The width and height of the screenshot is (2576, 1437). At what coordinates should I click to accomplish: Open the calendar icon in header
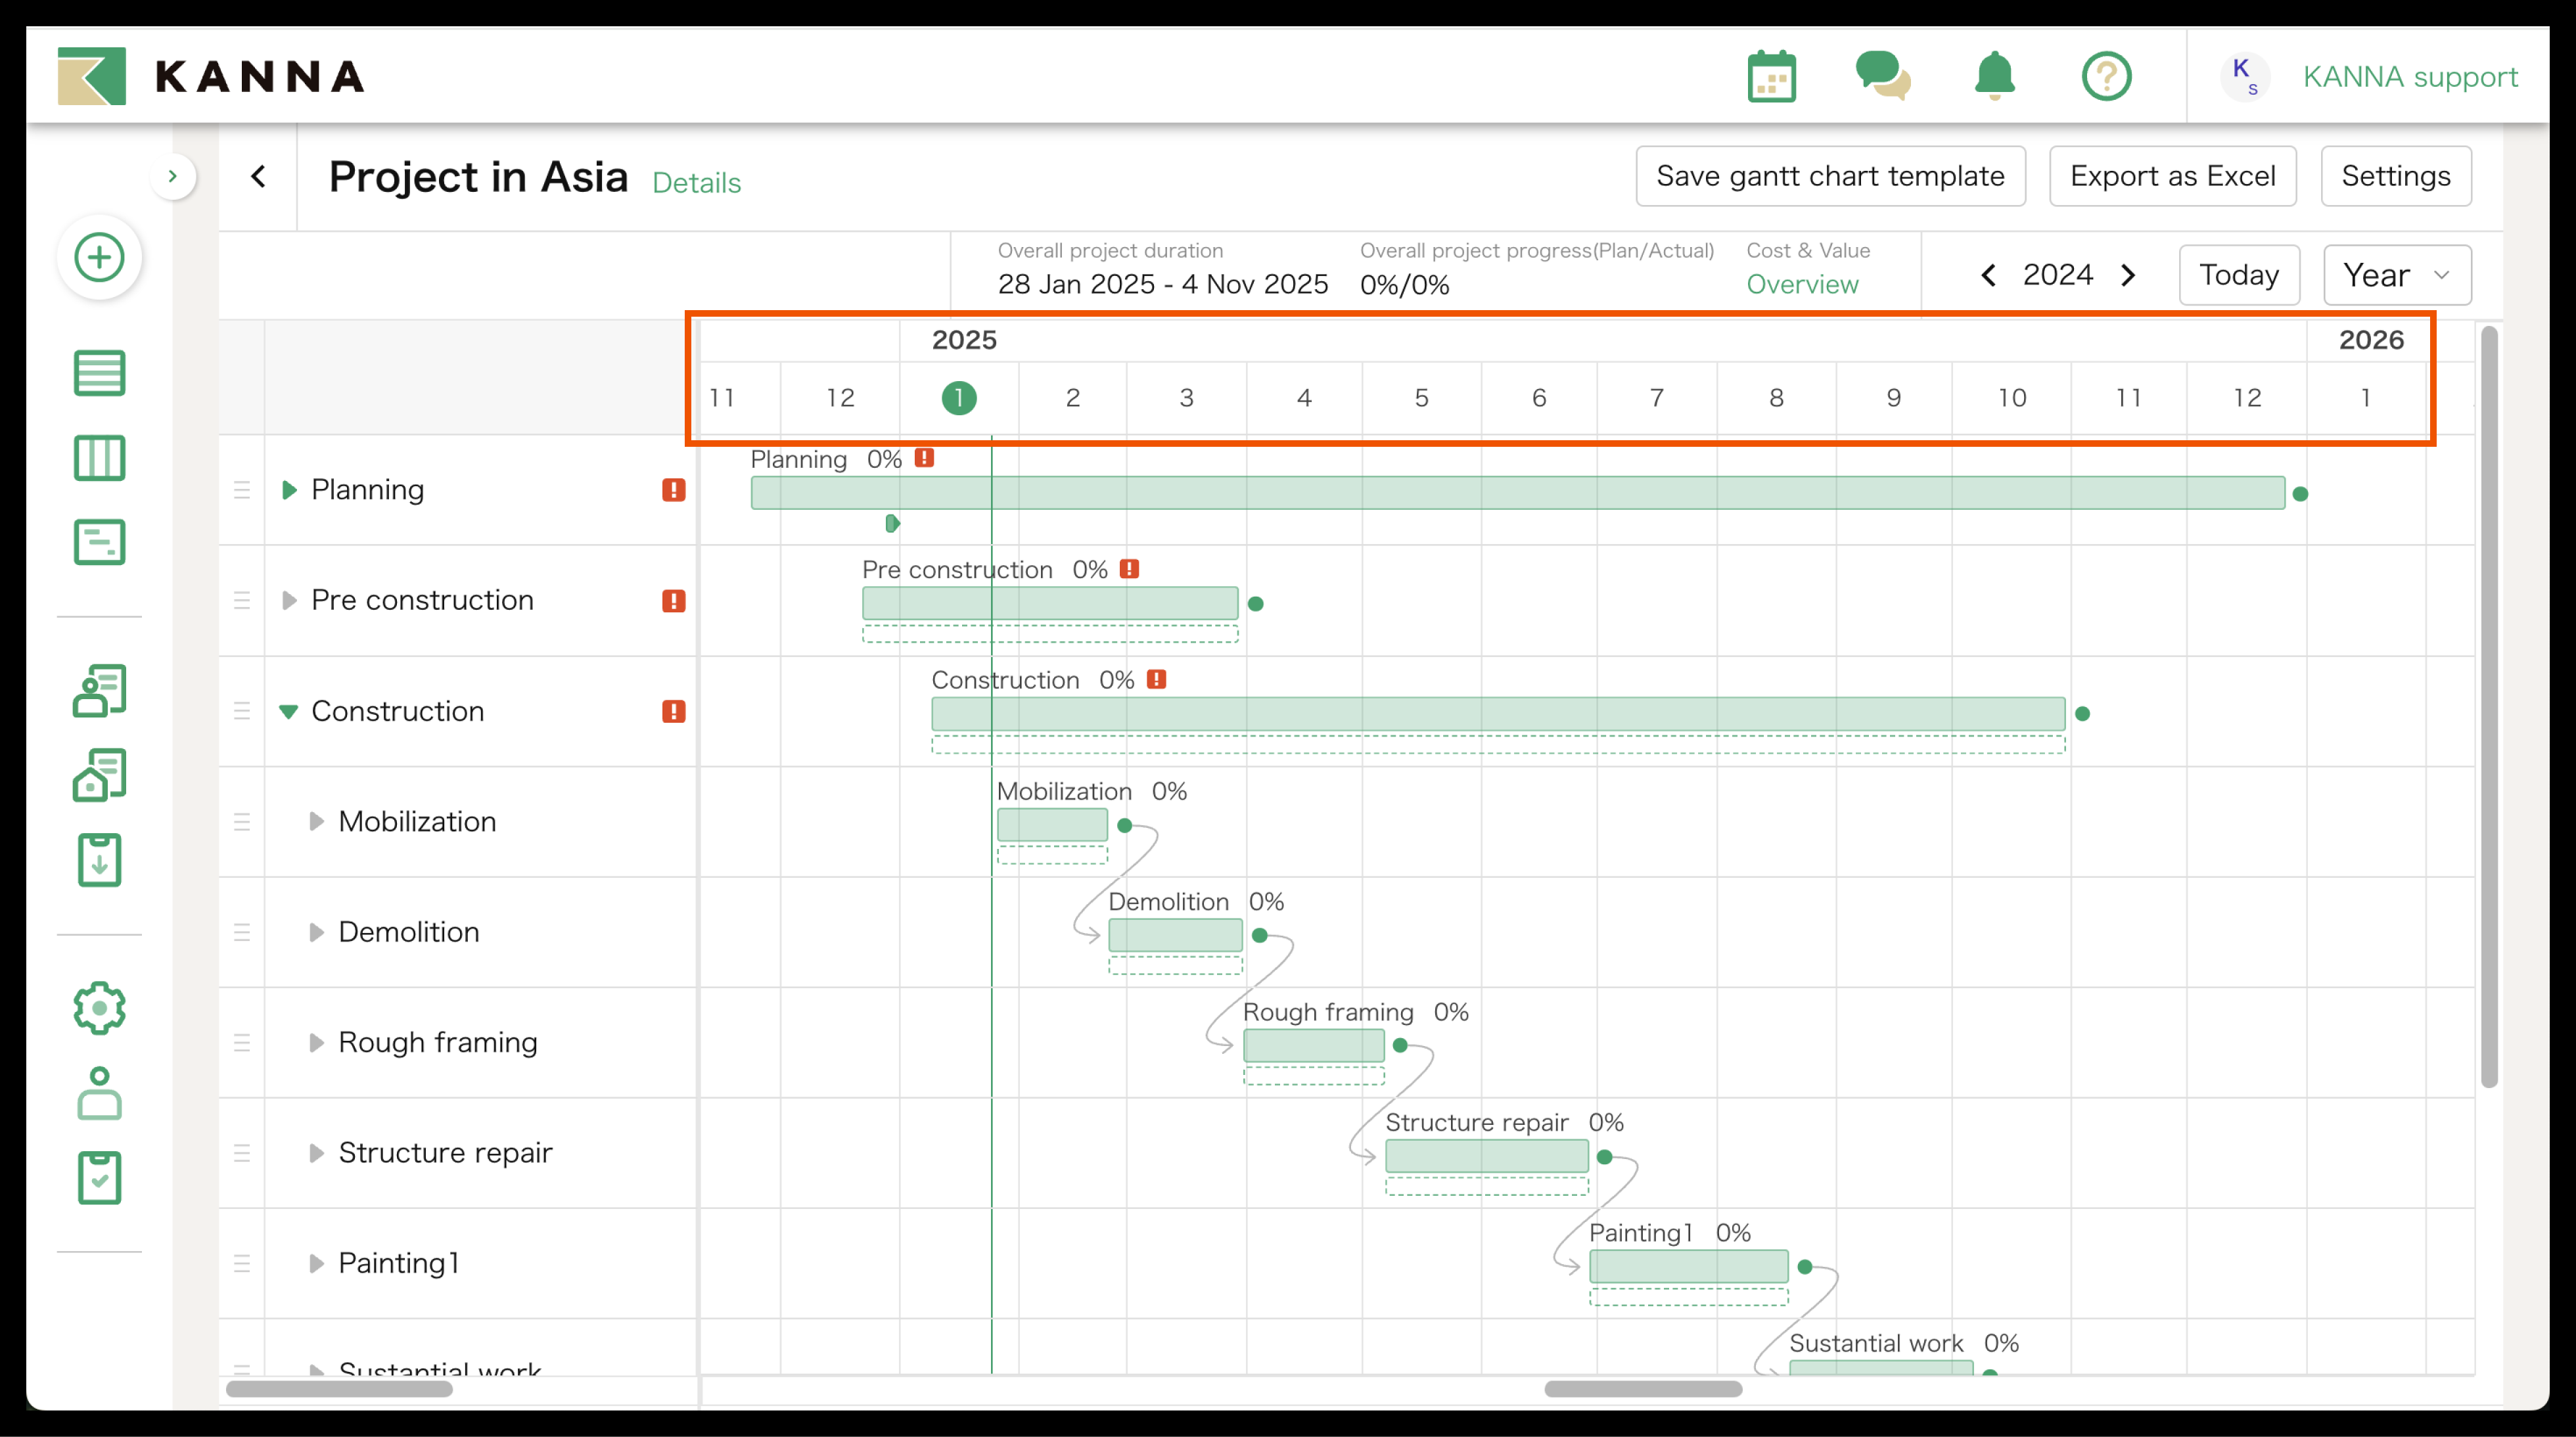pyautogui.click(x=1771, y=77)
